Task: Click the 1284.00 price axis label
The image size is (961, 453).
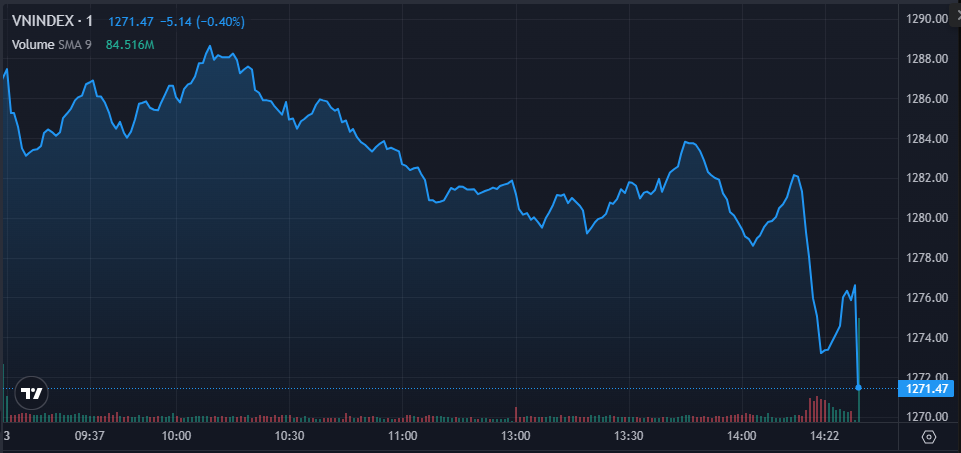Action: coord(926,138)
